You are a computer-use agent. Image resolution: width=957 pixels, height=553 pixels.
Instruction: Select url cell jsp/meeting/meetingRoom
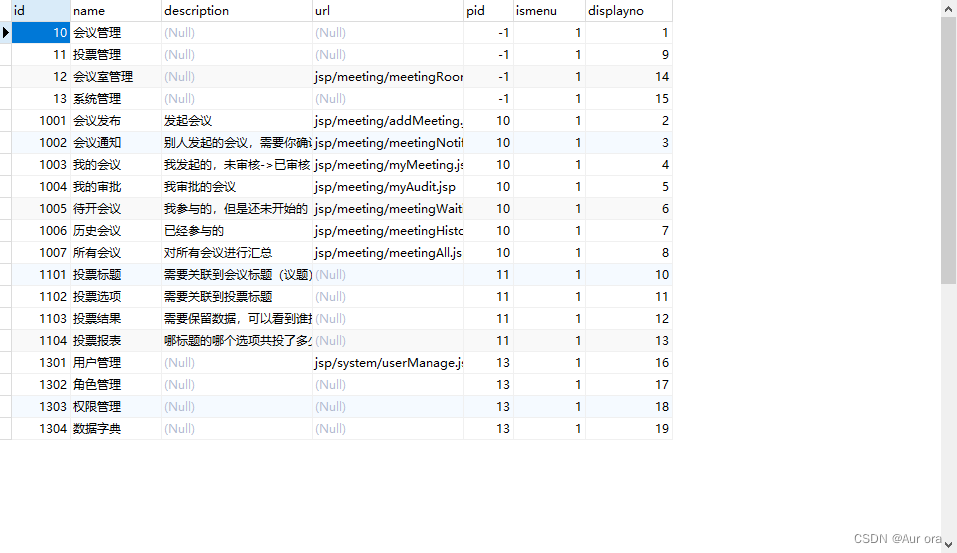pyautogui.click(x=388, y=77)
